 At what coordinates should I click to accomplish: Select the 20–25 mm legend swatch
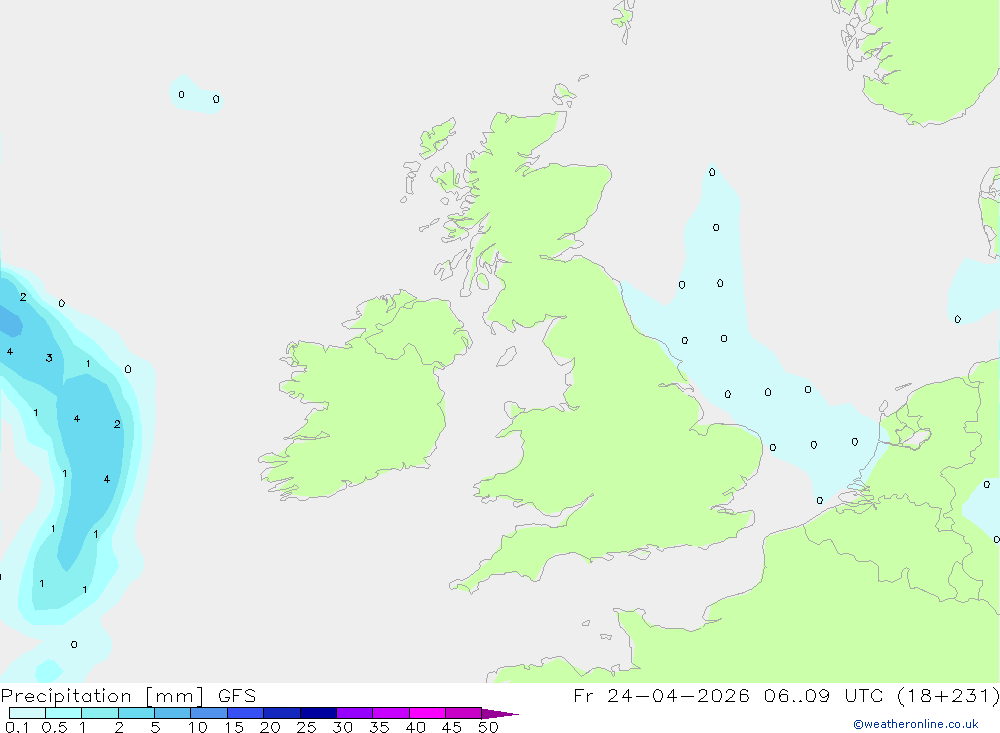click(x=282, y=713)
